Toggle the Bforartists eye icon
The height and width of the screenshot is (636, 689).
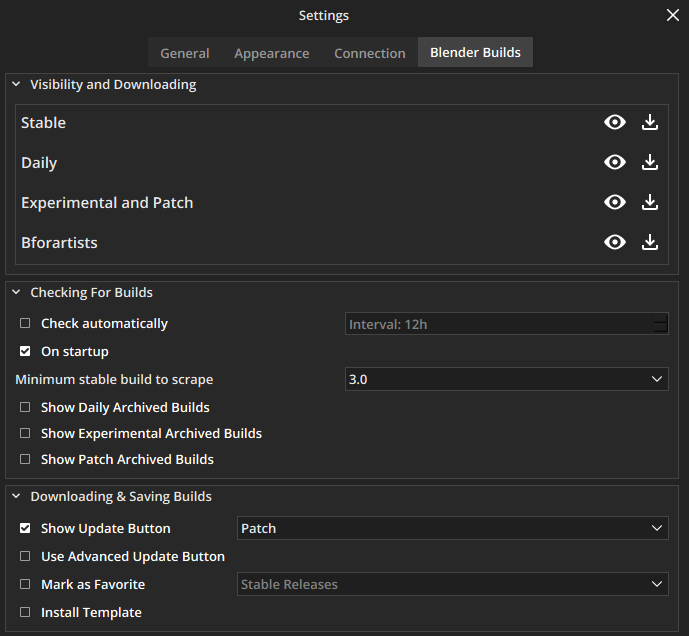click(615, 242)
